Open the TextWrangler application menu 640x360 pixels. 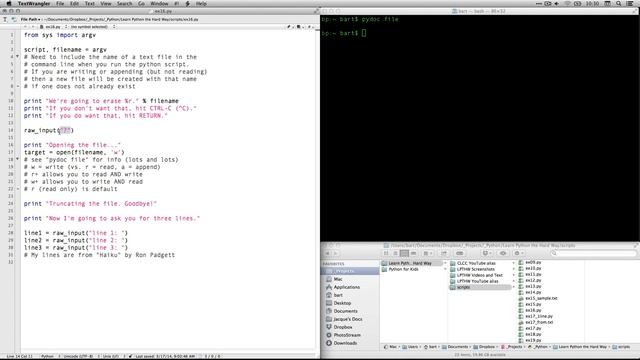pos(34,3)
